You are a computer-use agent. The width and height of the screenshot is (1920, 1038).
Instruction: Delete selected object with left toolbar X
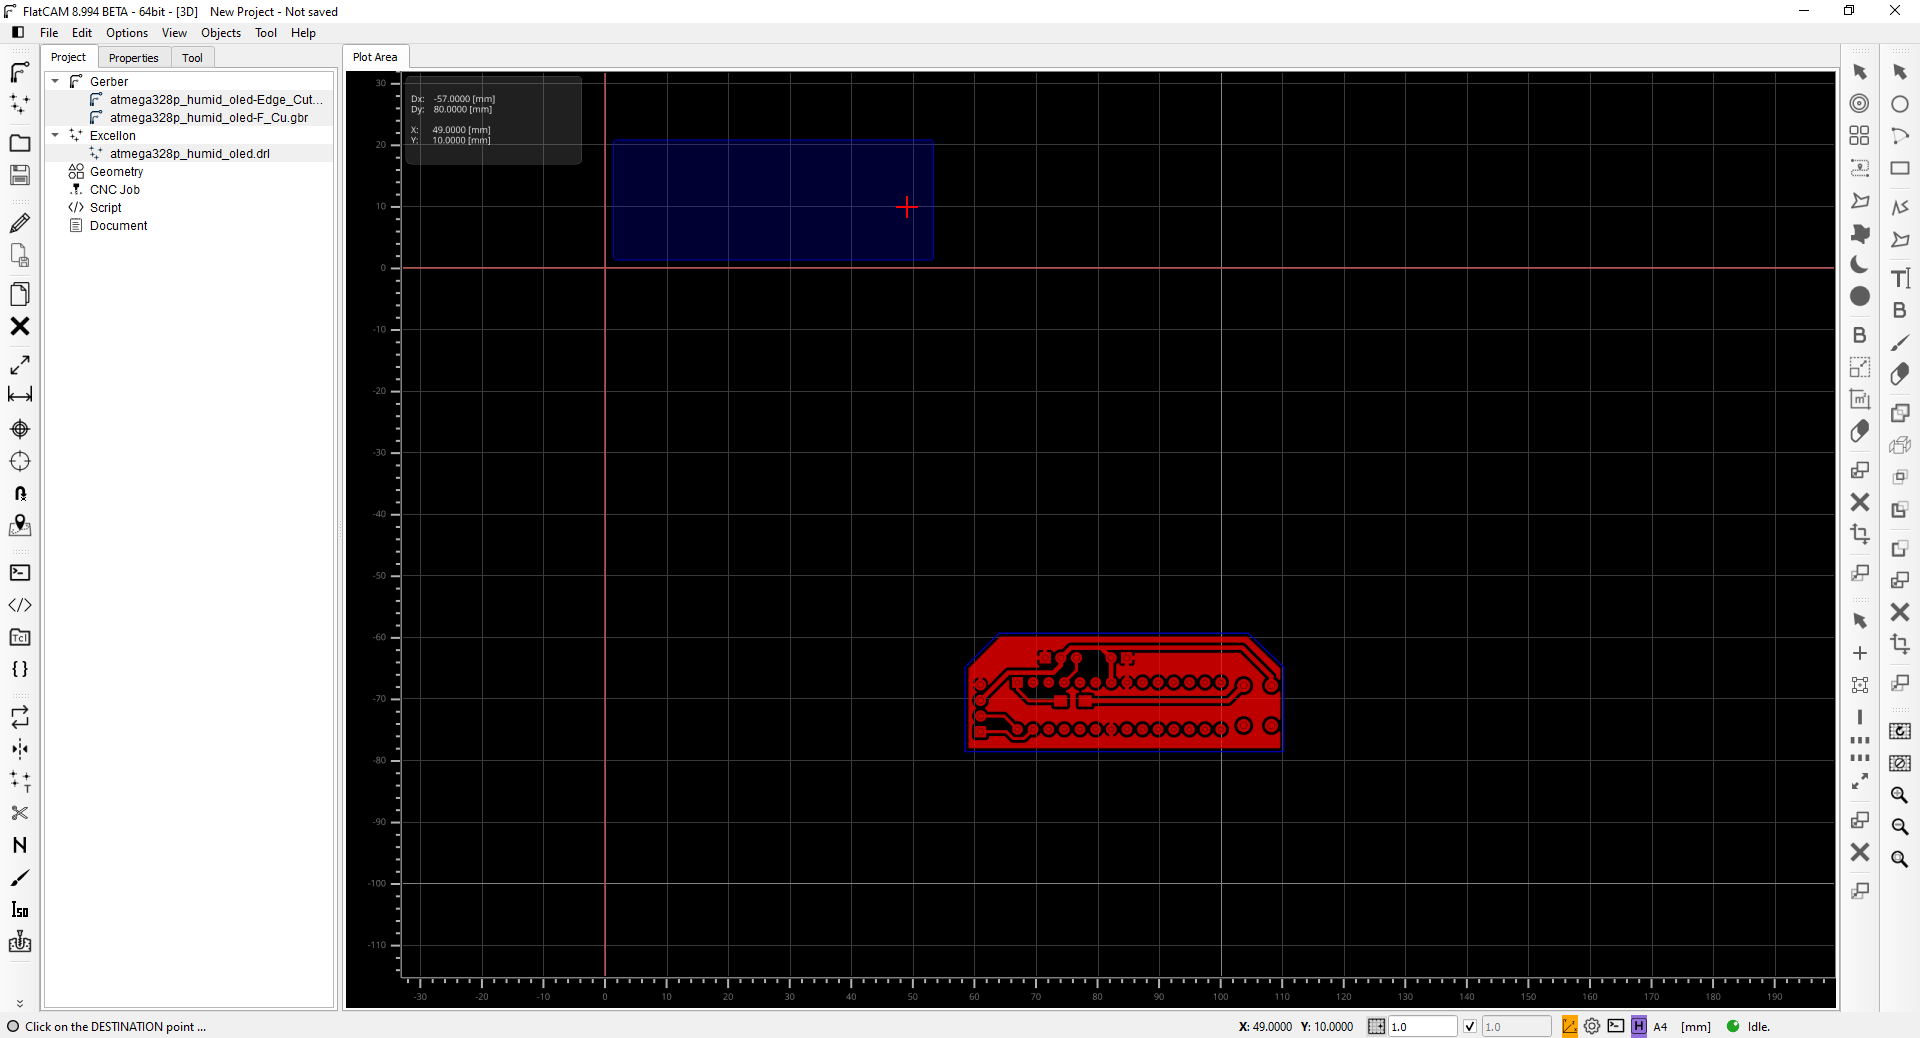(x=19, y=326)
